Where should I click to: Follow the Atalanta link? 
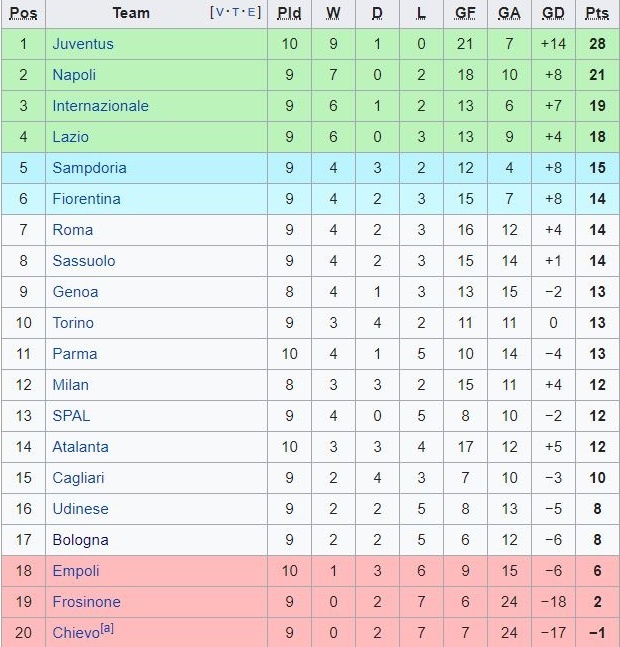80,447
